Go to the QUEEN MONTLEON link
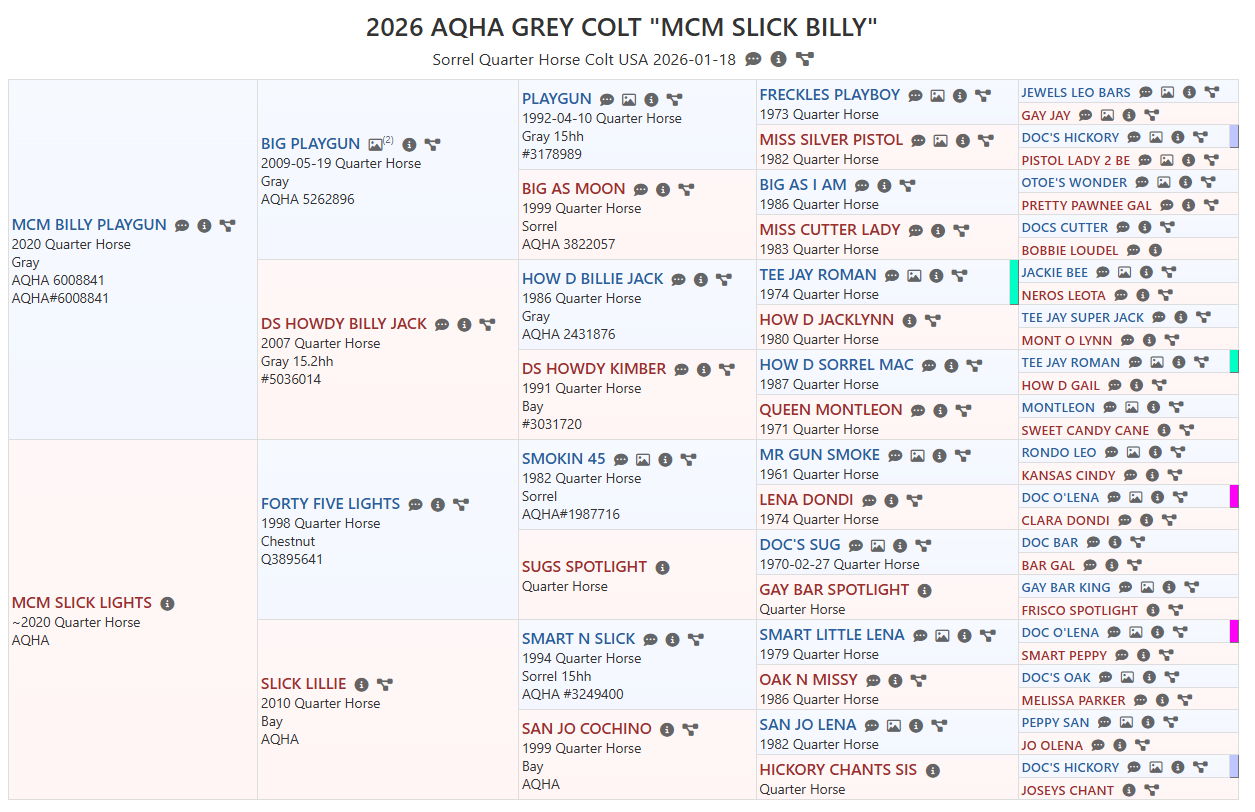 pyautogui.click(x=830, y=410)
